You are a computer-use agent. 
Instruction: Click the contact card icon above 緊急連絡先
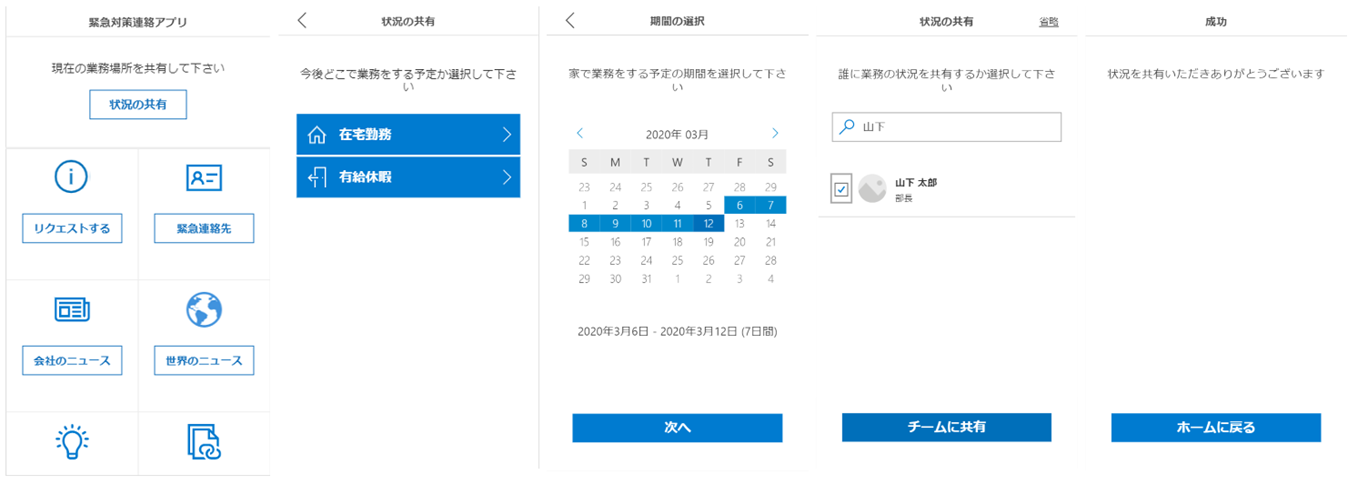pyautogui.click(x=203, y=177)
